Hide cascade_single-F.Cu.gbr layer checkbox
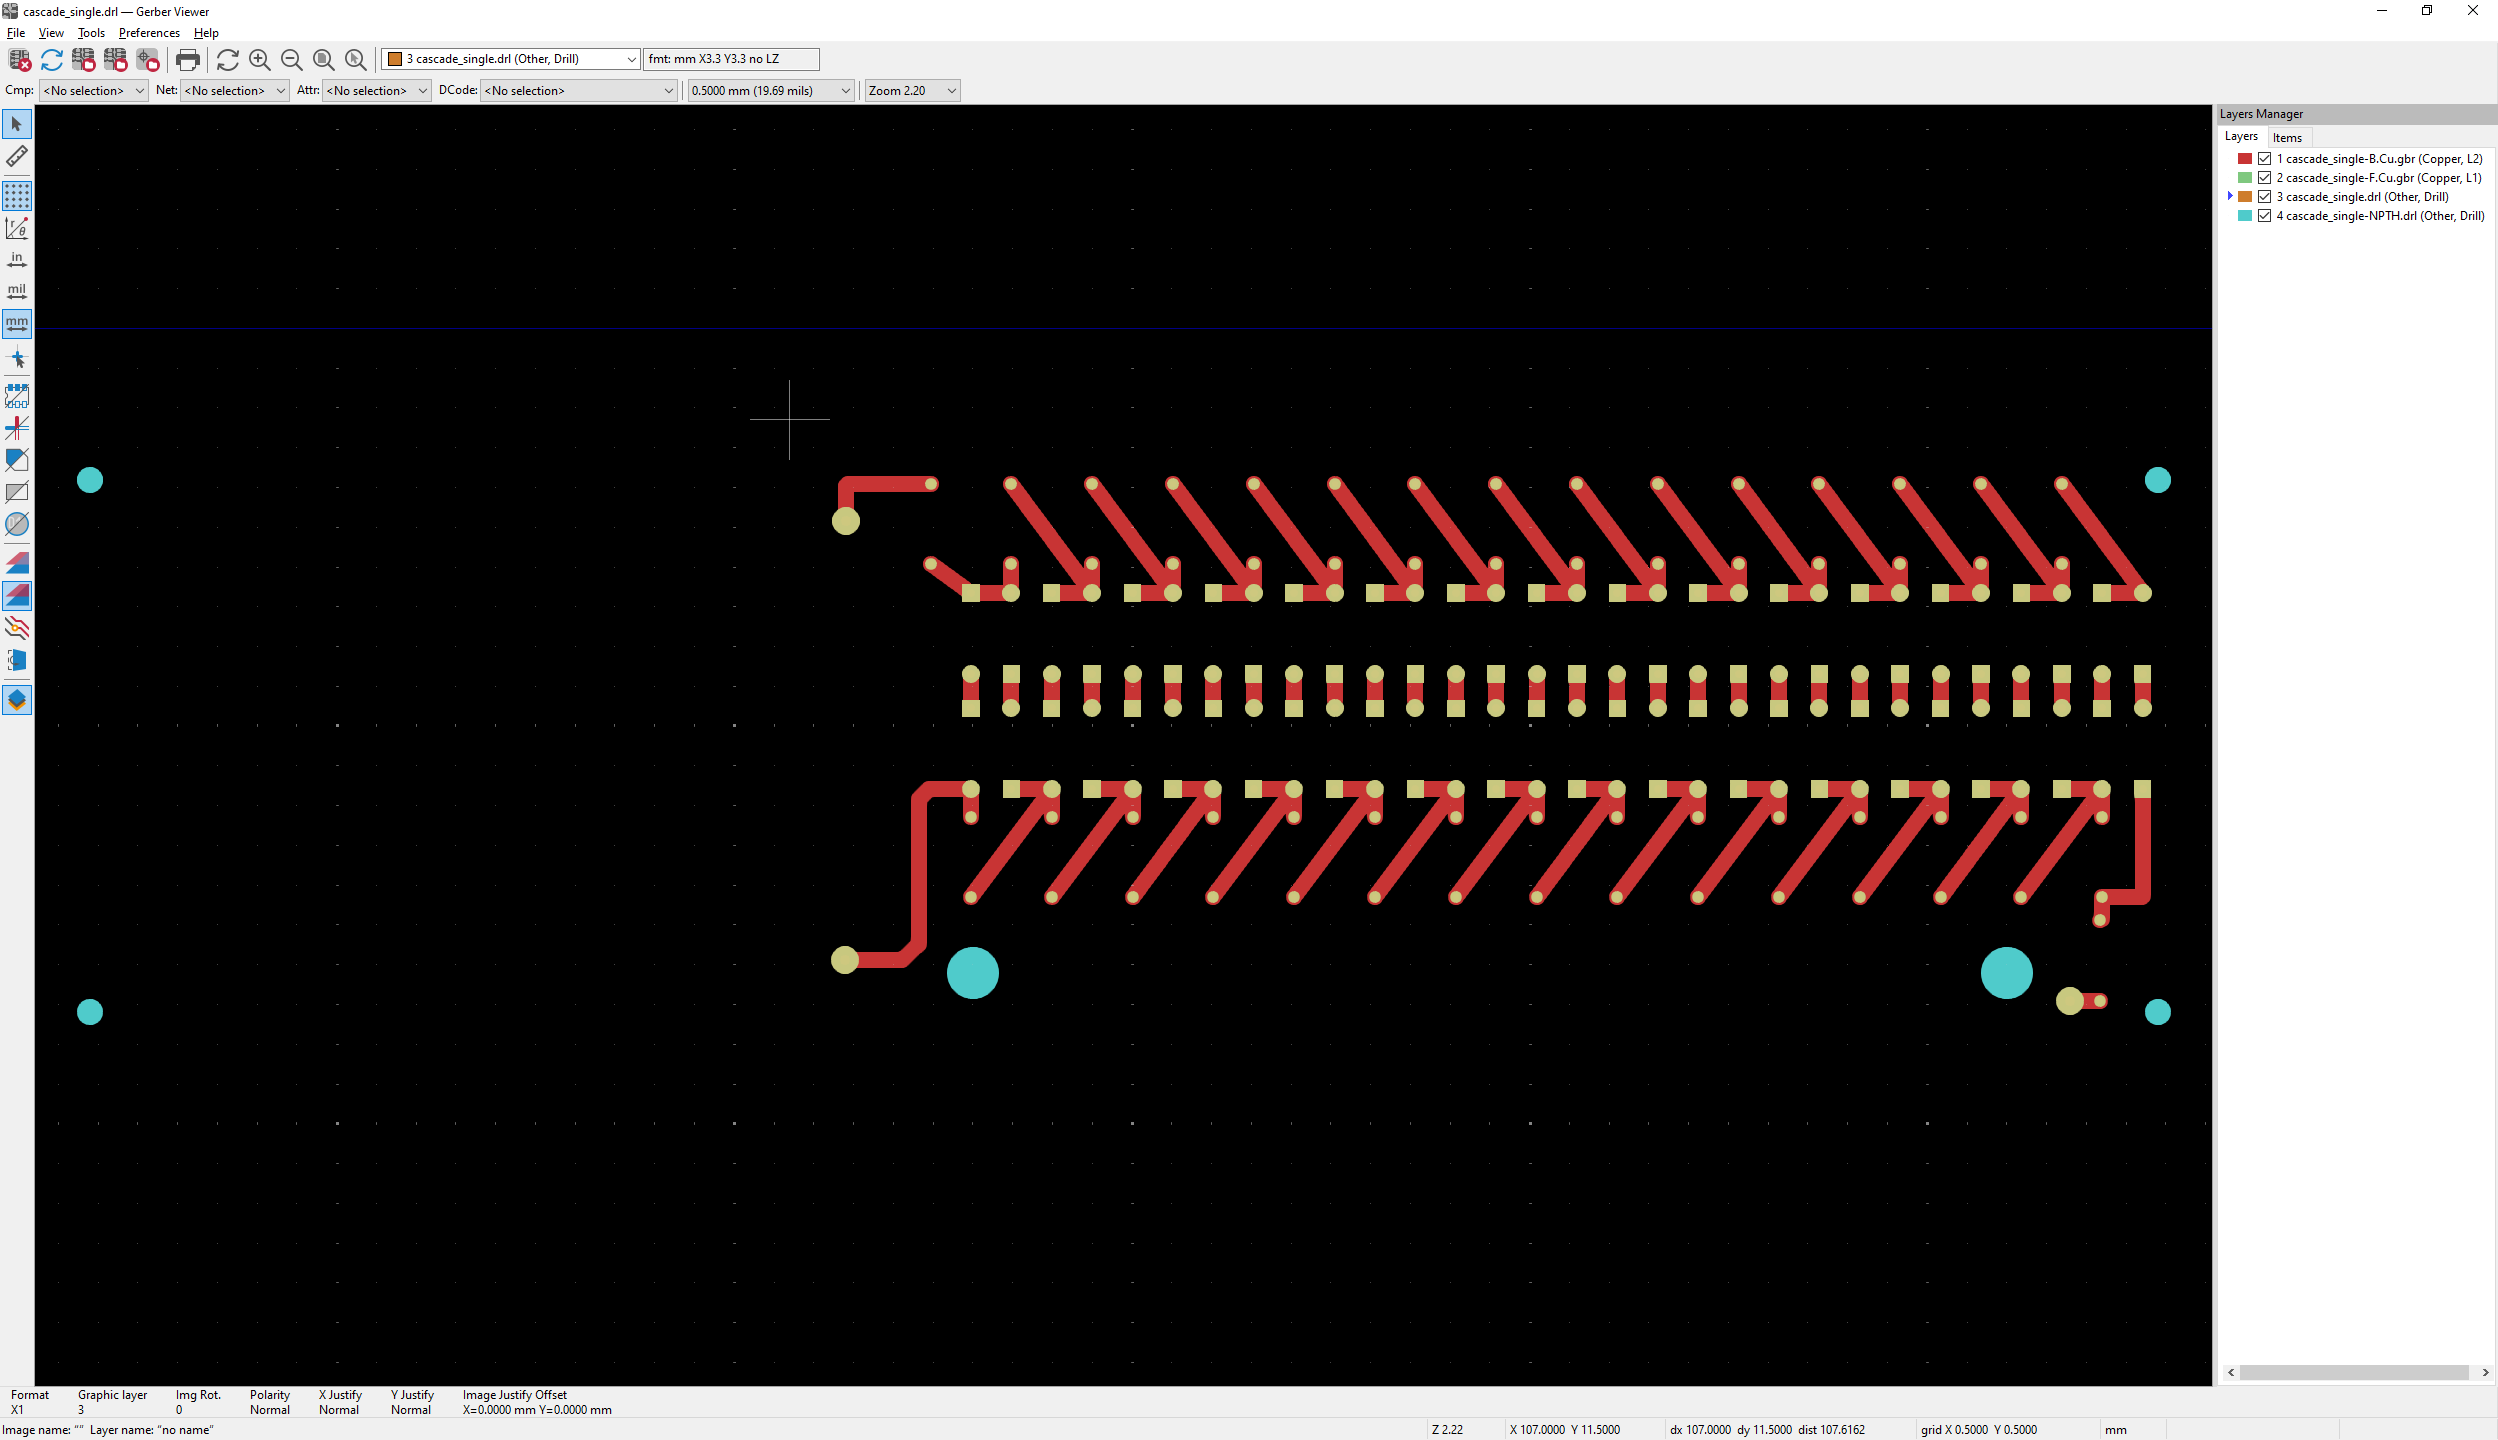This screenshot has height=1440, width=2498. [2264, 178]
